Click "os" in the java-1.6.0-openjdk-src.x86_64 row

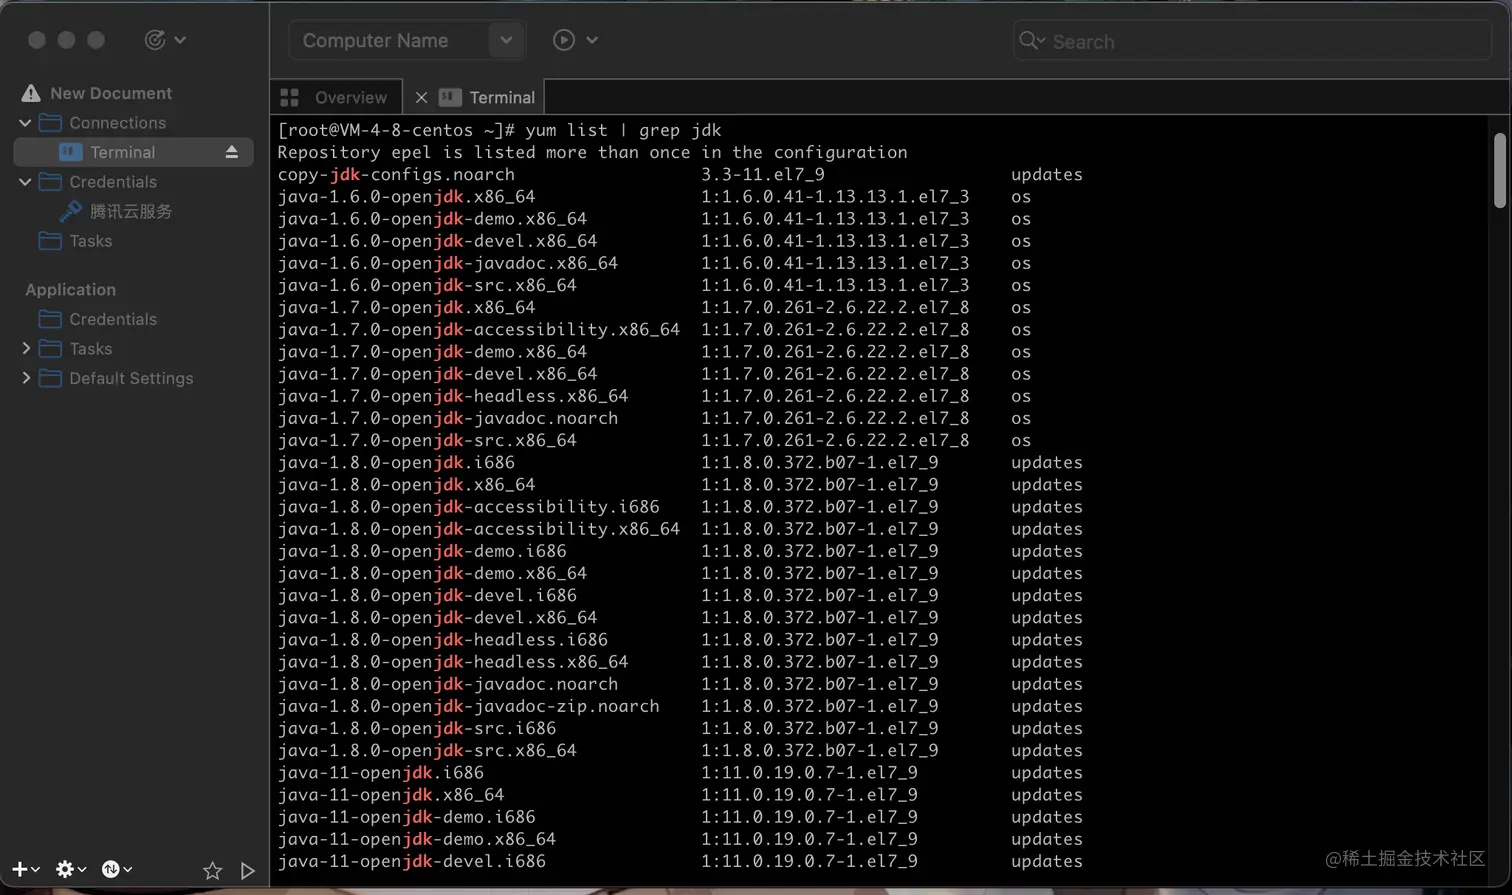tap(1021, 285)
